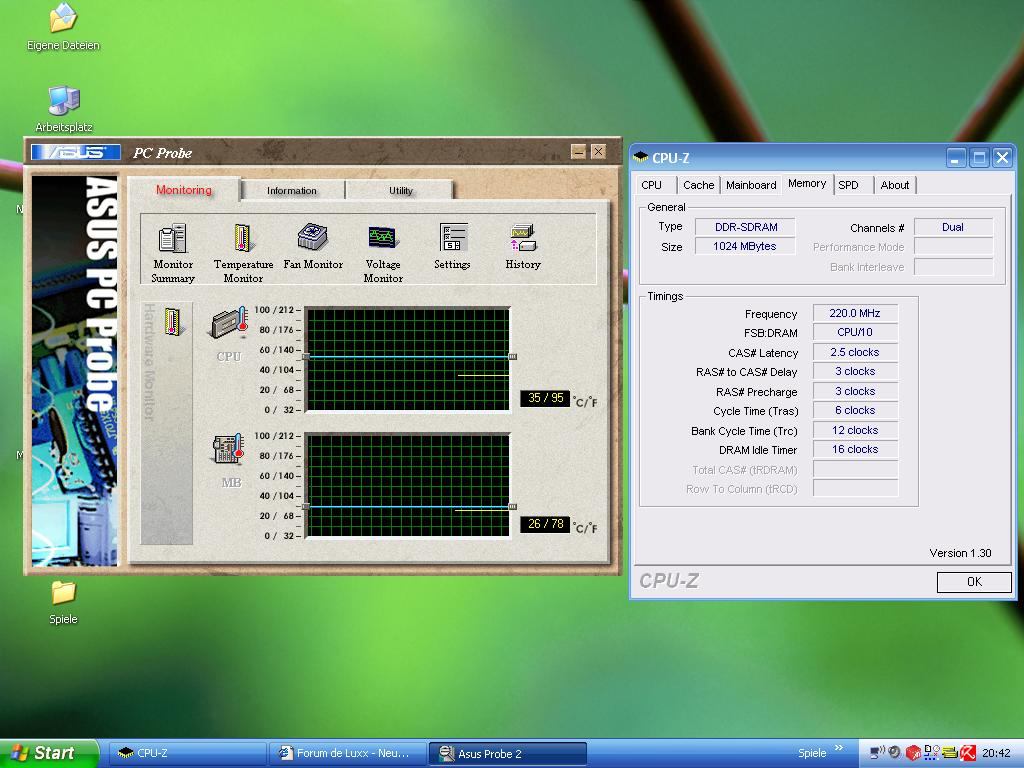This screenshot has height=768, width=1024.
Task: Switch to the Utility tab in PC Probe
Action: coord(400,190)
